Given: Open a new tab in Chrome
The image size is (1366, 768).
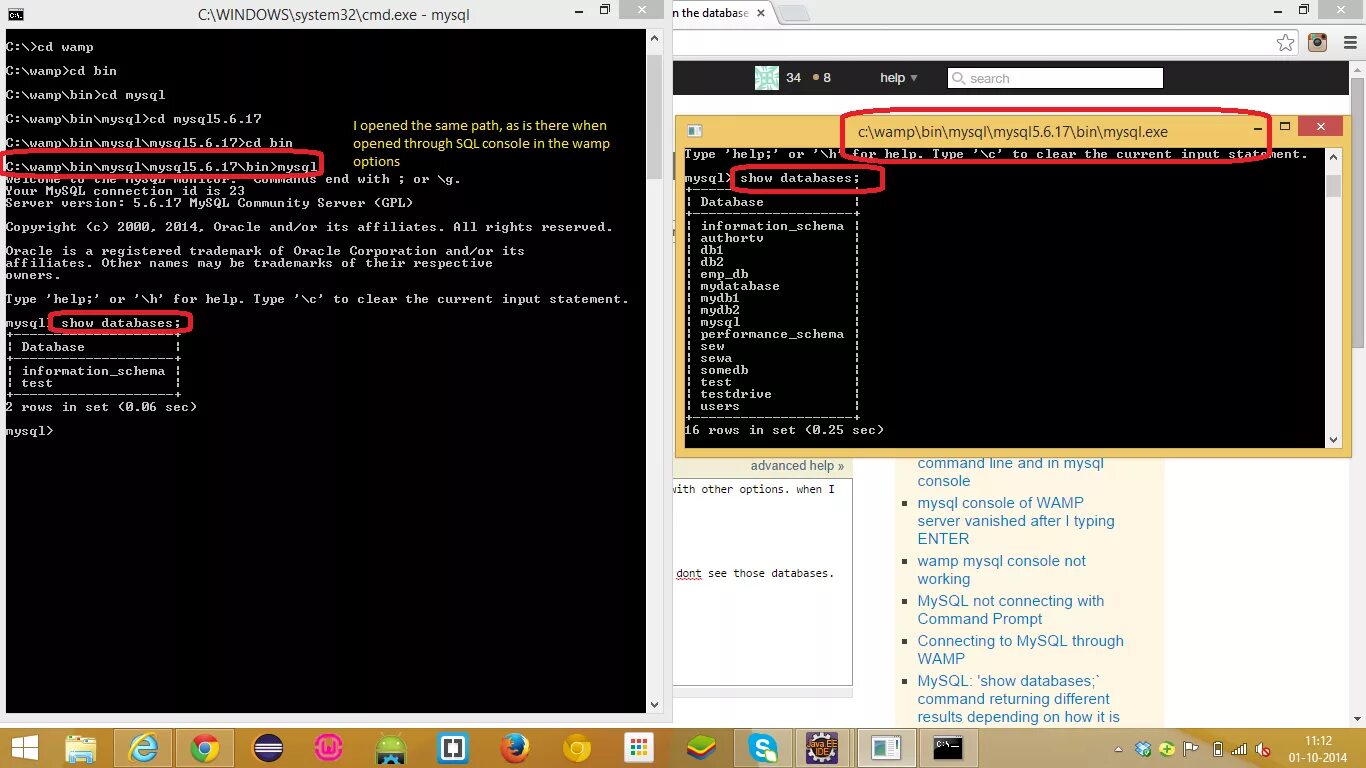Looking at the screenshot, I should click(793, 14).
